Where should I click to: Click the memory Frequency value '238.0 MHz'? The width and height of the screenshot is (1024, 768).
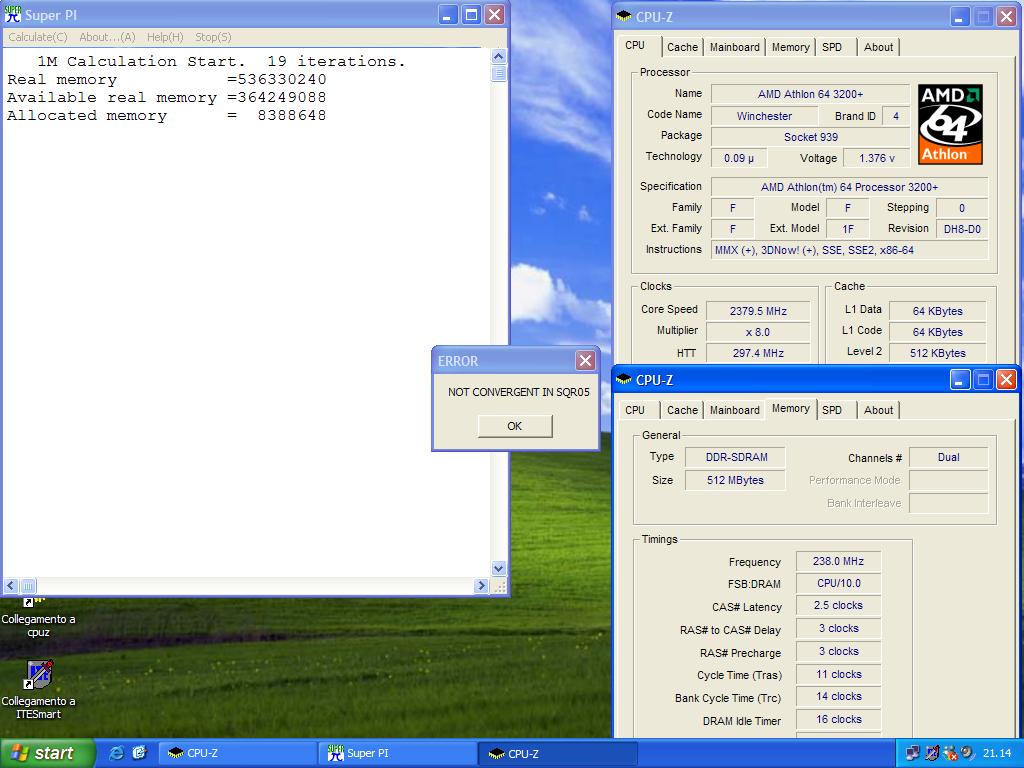click(x=839, y=561)
